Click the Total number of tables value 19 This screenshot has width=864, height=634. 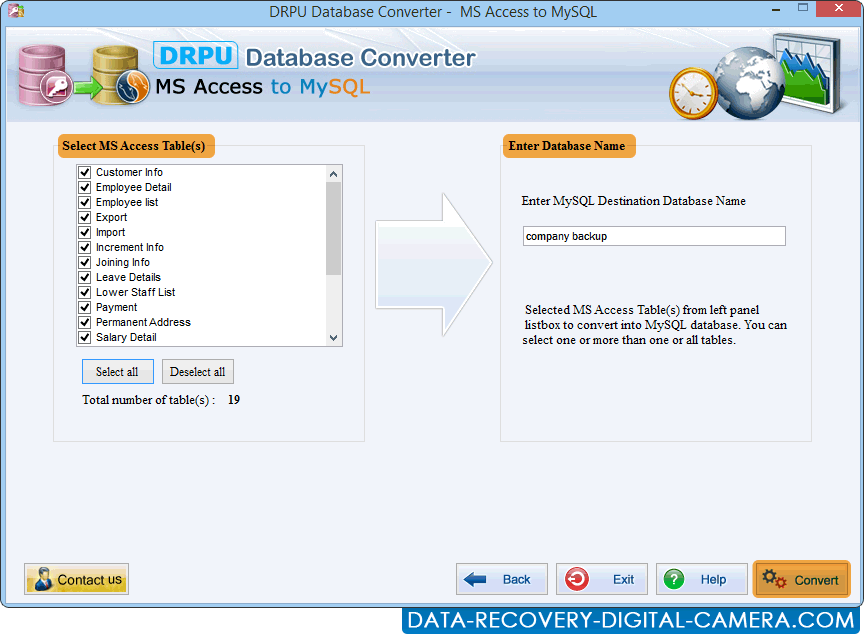[x=234, y=400]
